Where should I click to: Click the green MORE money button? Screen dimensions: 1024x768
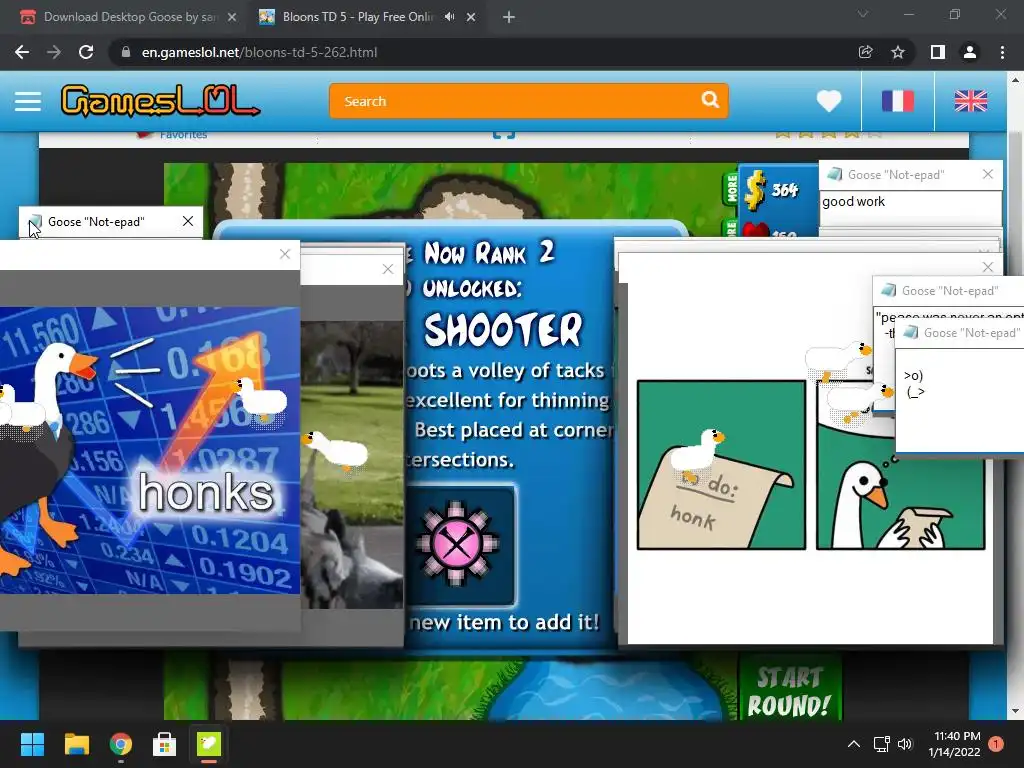(731, 189)
